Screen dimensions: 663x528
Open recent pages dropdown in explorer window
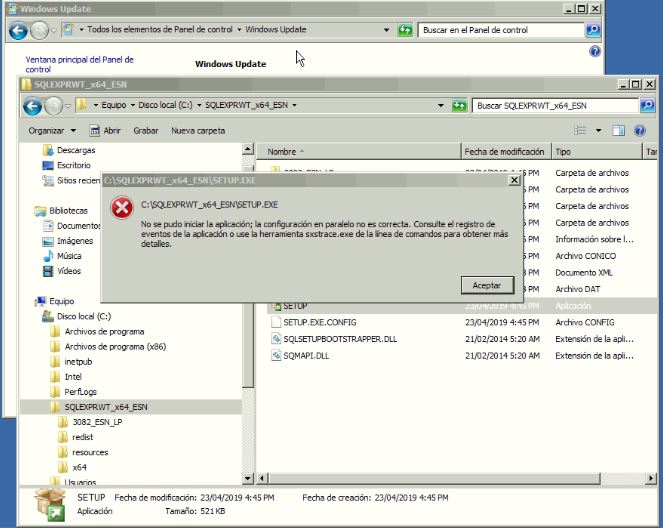(68, 106)
